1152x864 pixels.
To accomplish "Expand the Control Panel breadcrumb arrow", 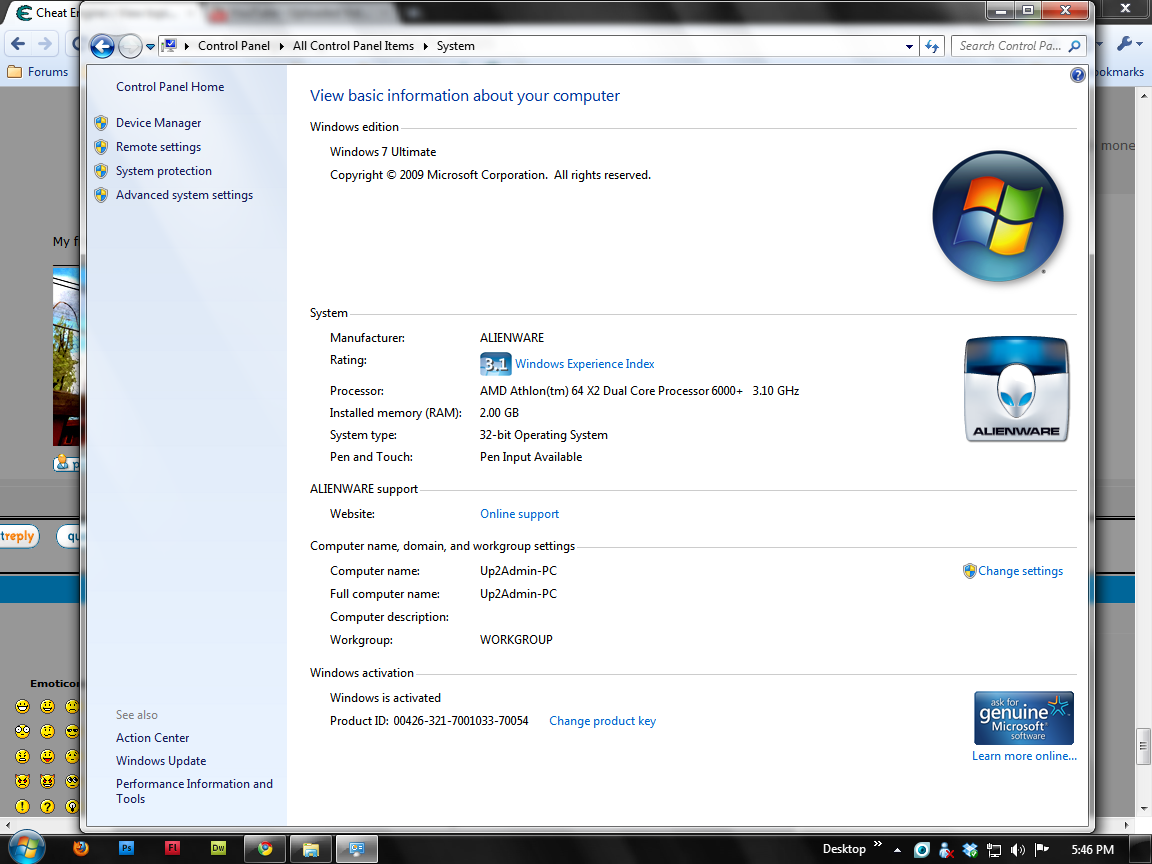I will [281, 46].
